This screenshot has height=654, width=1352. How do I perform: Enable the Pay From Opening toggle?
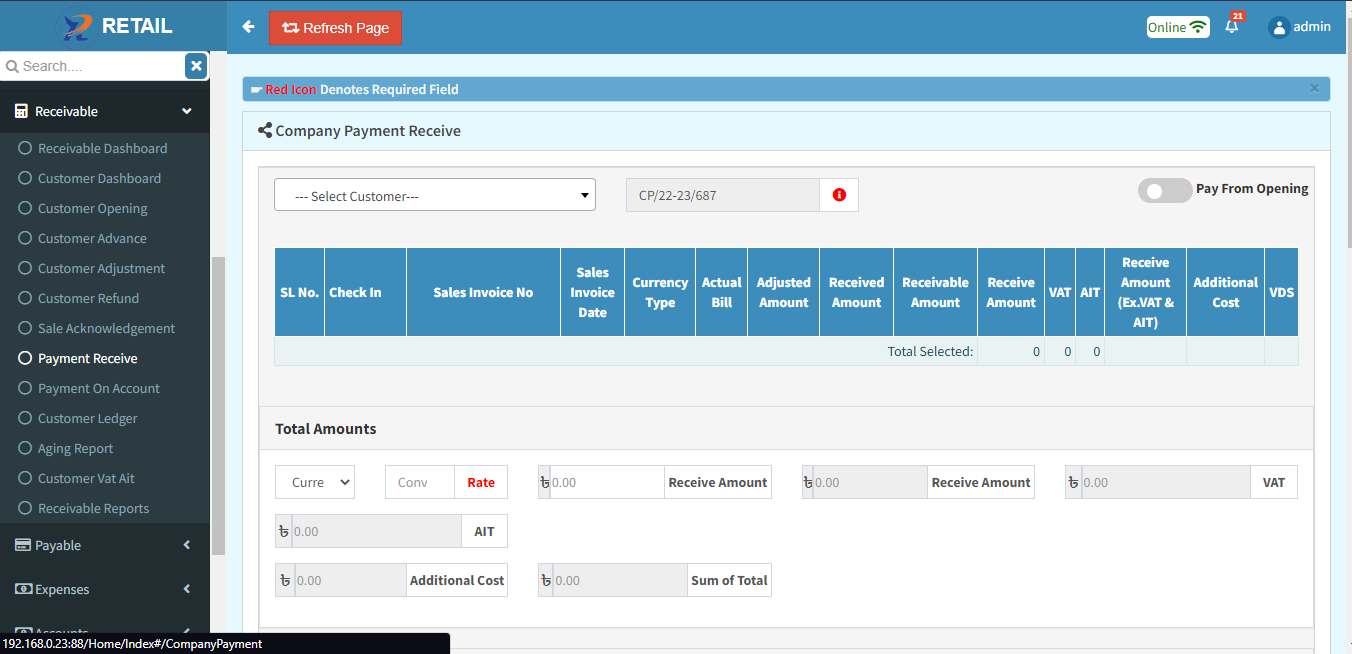(1164, 190)
